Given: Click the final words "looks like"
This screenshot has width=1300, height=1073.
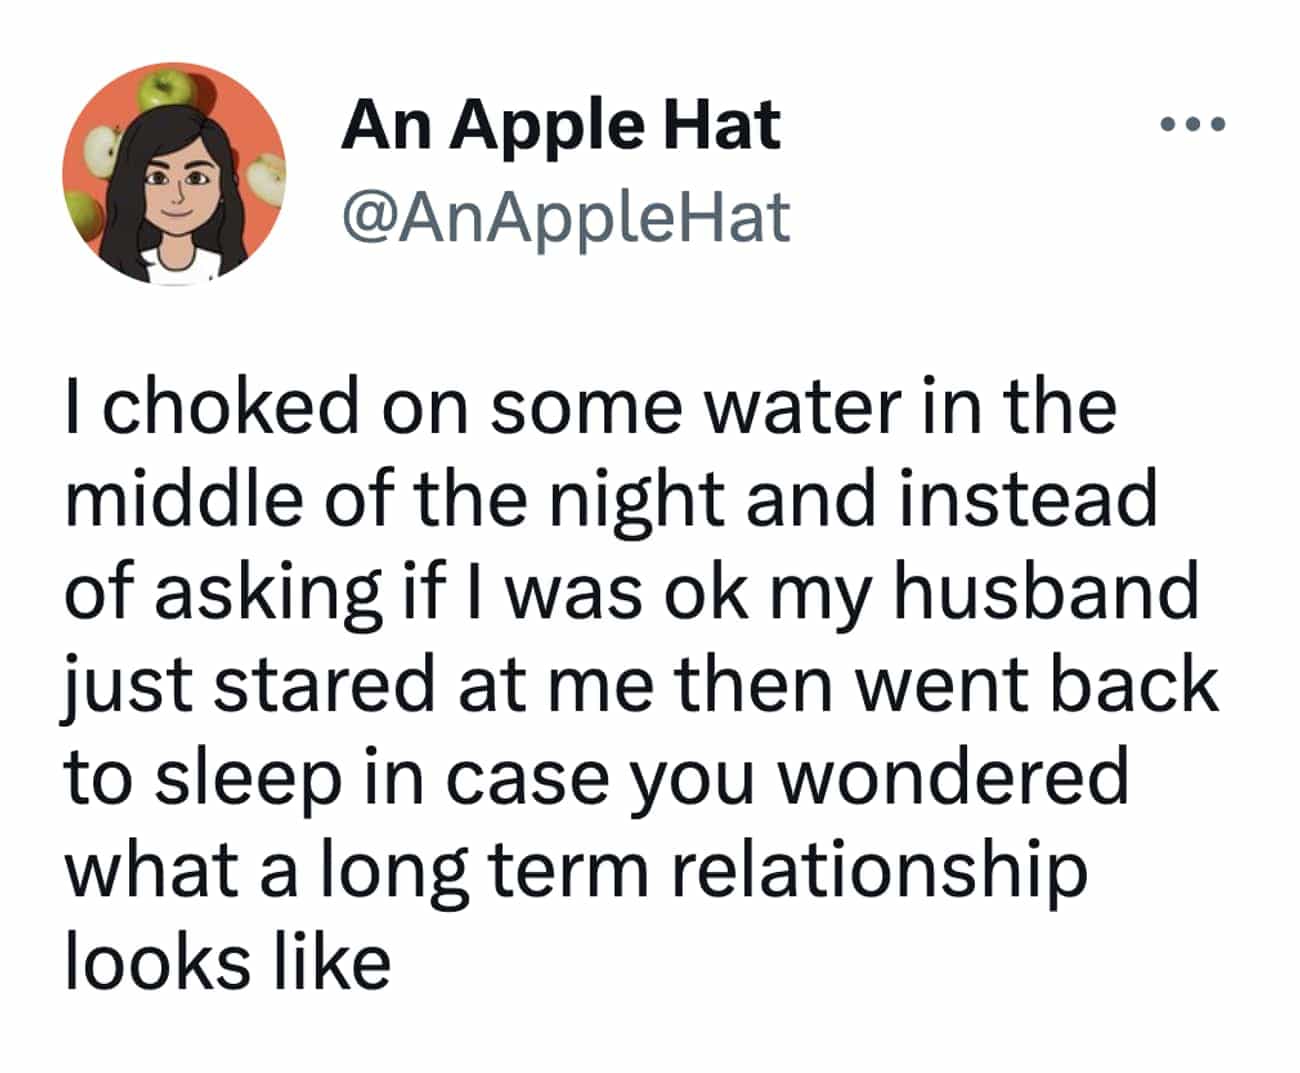Looking at the screenshot, I should coord(227,961).
